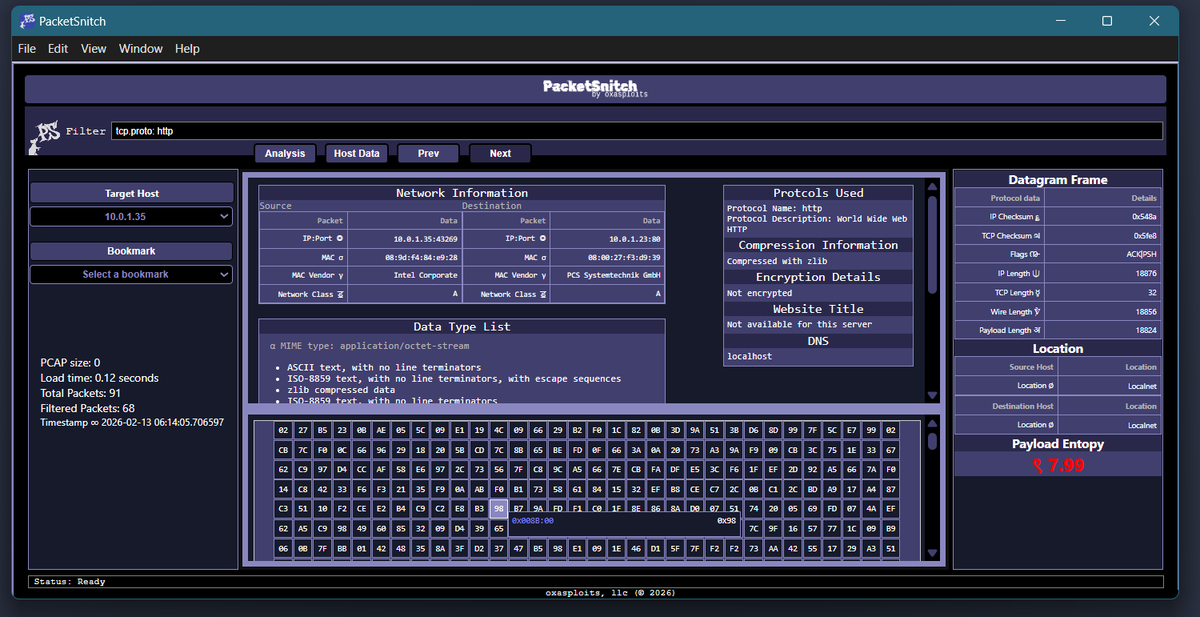Click the hex dump scrollbar thumb

pyautogui.click(x=932, y=441)
